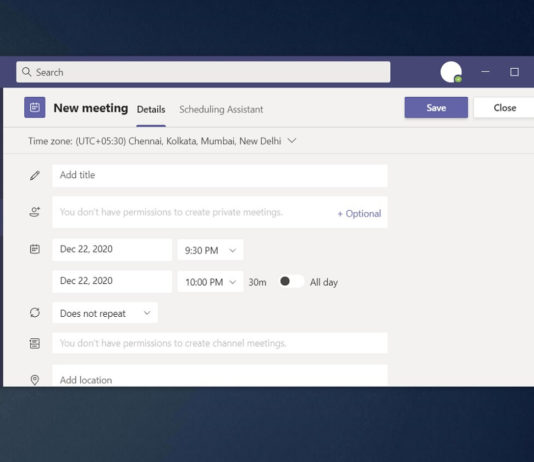Open the user profile avatar
534x462 pixels.
pyautogui.click(x=451, y=72)
